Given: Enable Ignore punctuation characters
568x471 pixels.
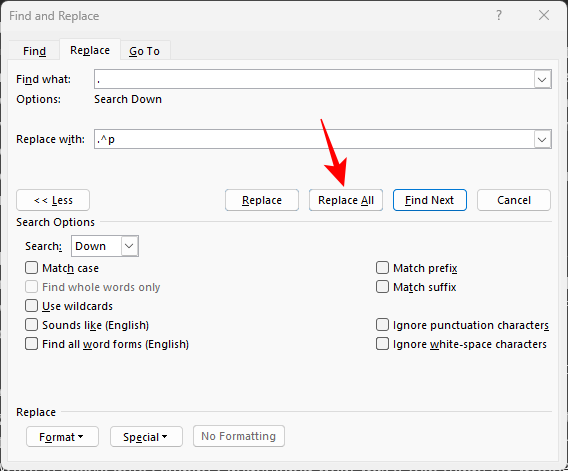Looking at the screenshot, I should coord(383,325).
